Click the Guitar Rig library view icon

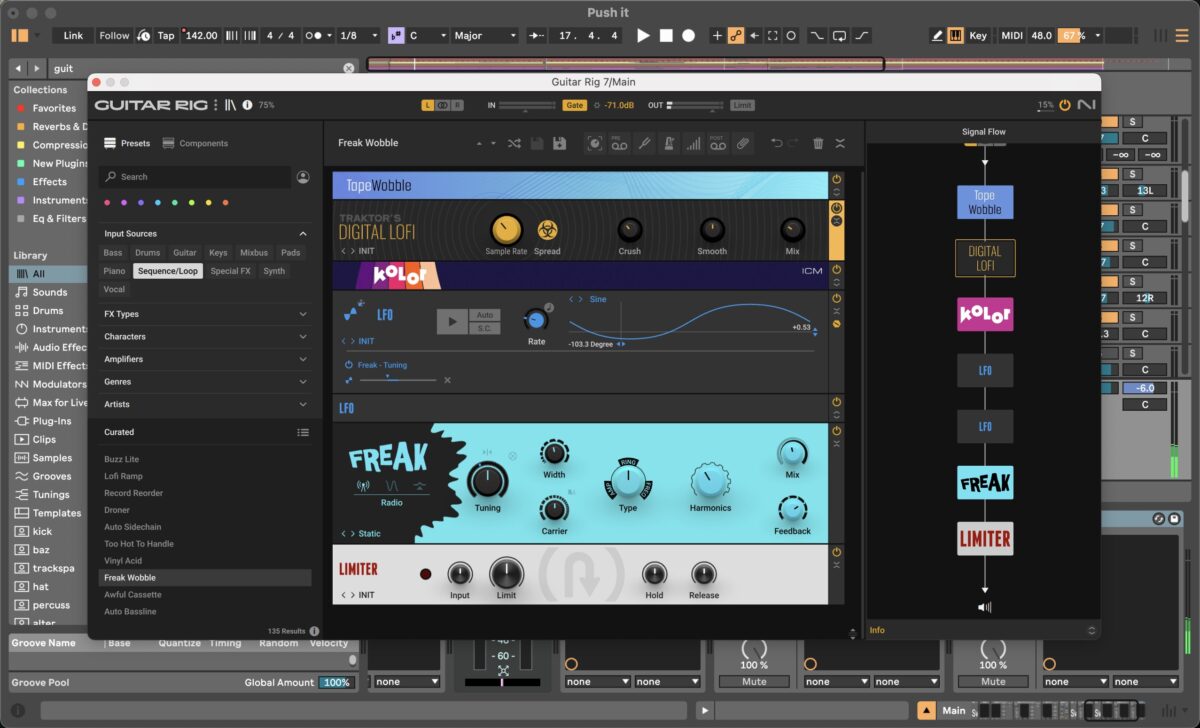pyautogui.click(x=231, y=104)
